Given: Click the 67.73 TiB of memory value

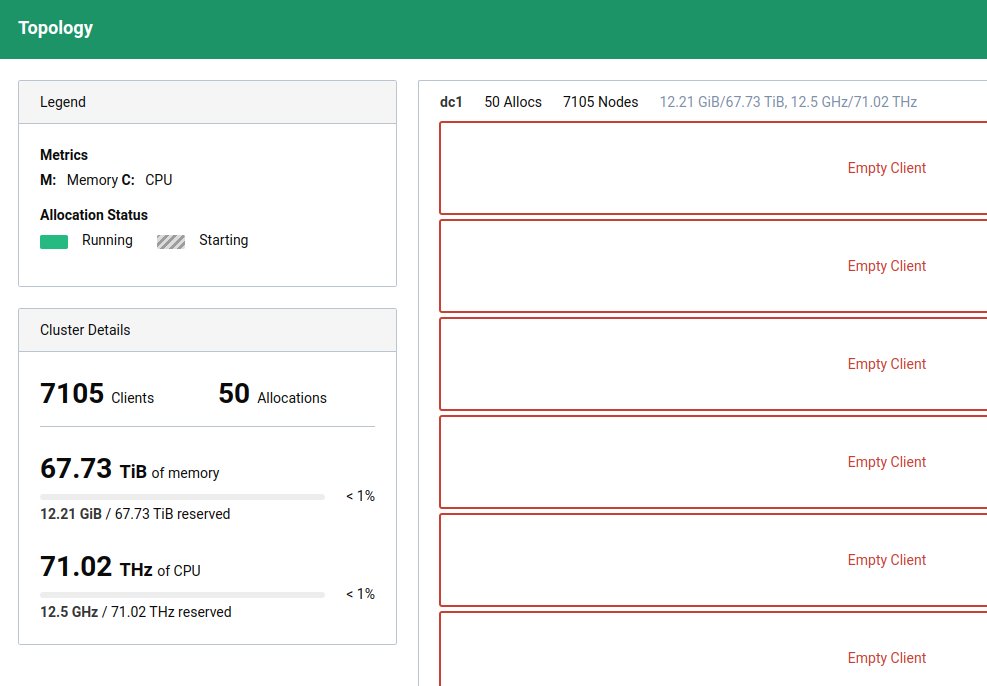Looking at the screenshot, I should pos(130,469).
